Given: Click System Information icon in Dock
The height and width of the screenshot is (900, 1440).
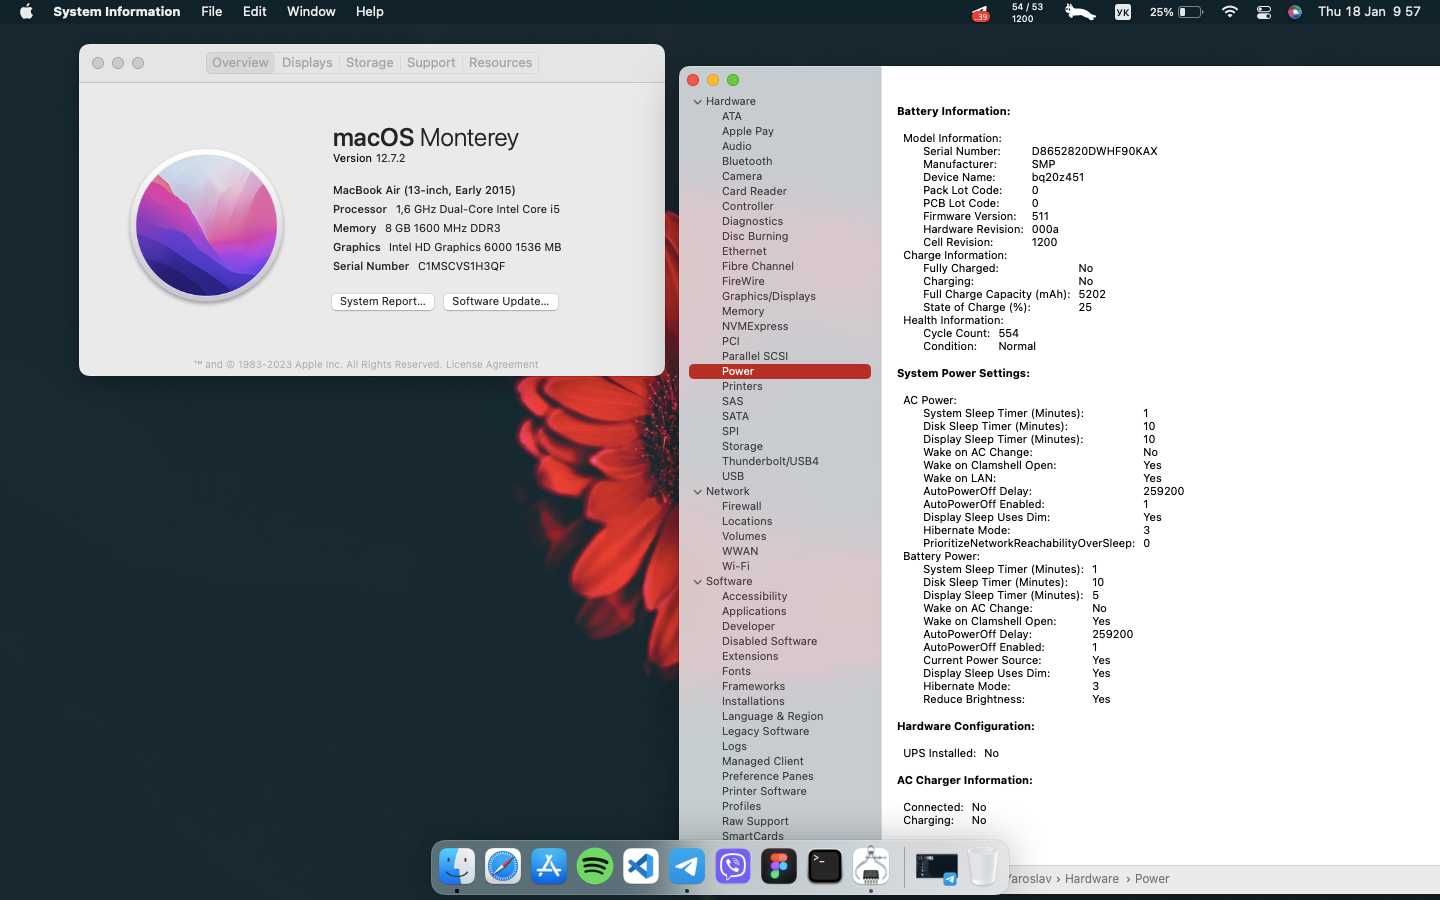Looking at the screenshot, I should click(871, 866).
